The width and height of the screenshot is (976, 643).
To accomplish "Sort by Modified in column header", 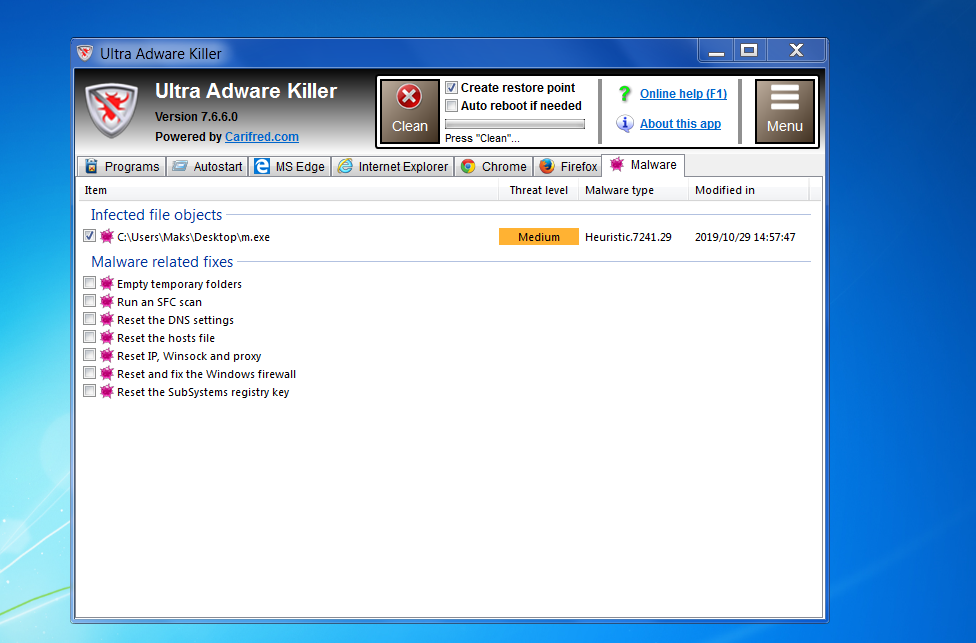I will click(748, 190).
